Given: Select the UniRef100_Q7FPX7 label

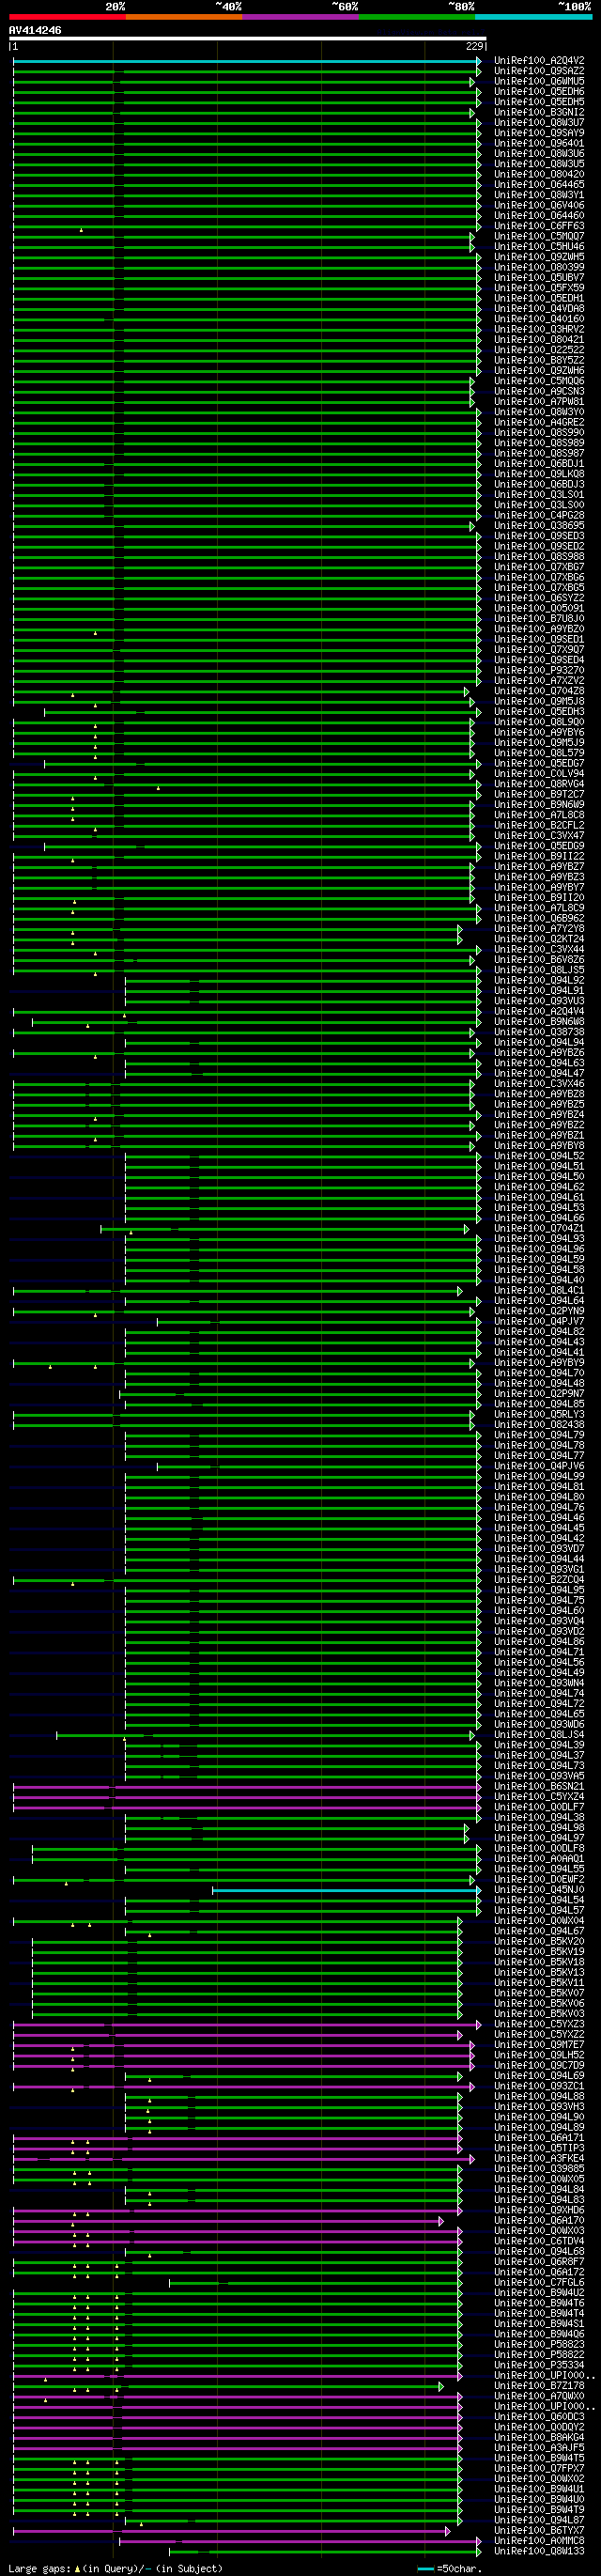Looking at the screenshot, I should (x=539, y=2469).
